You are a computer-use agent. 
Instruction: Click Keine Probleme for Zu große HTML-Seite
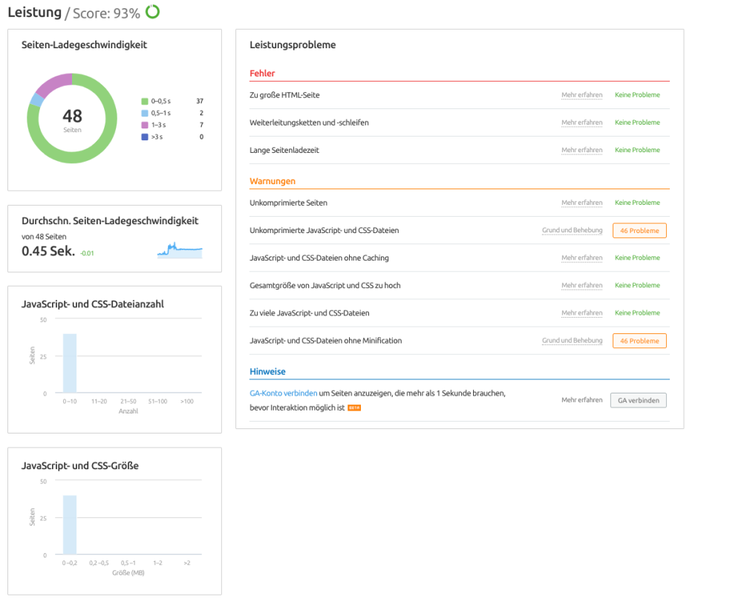pyautogui.click(x=637, y=95)
